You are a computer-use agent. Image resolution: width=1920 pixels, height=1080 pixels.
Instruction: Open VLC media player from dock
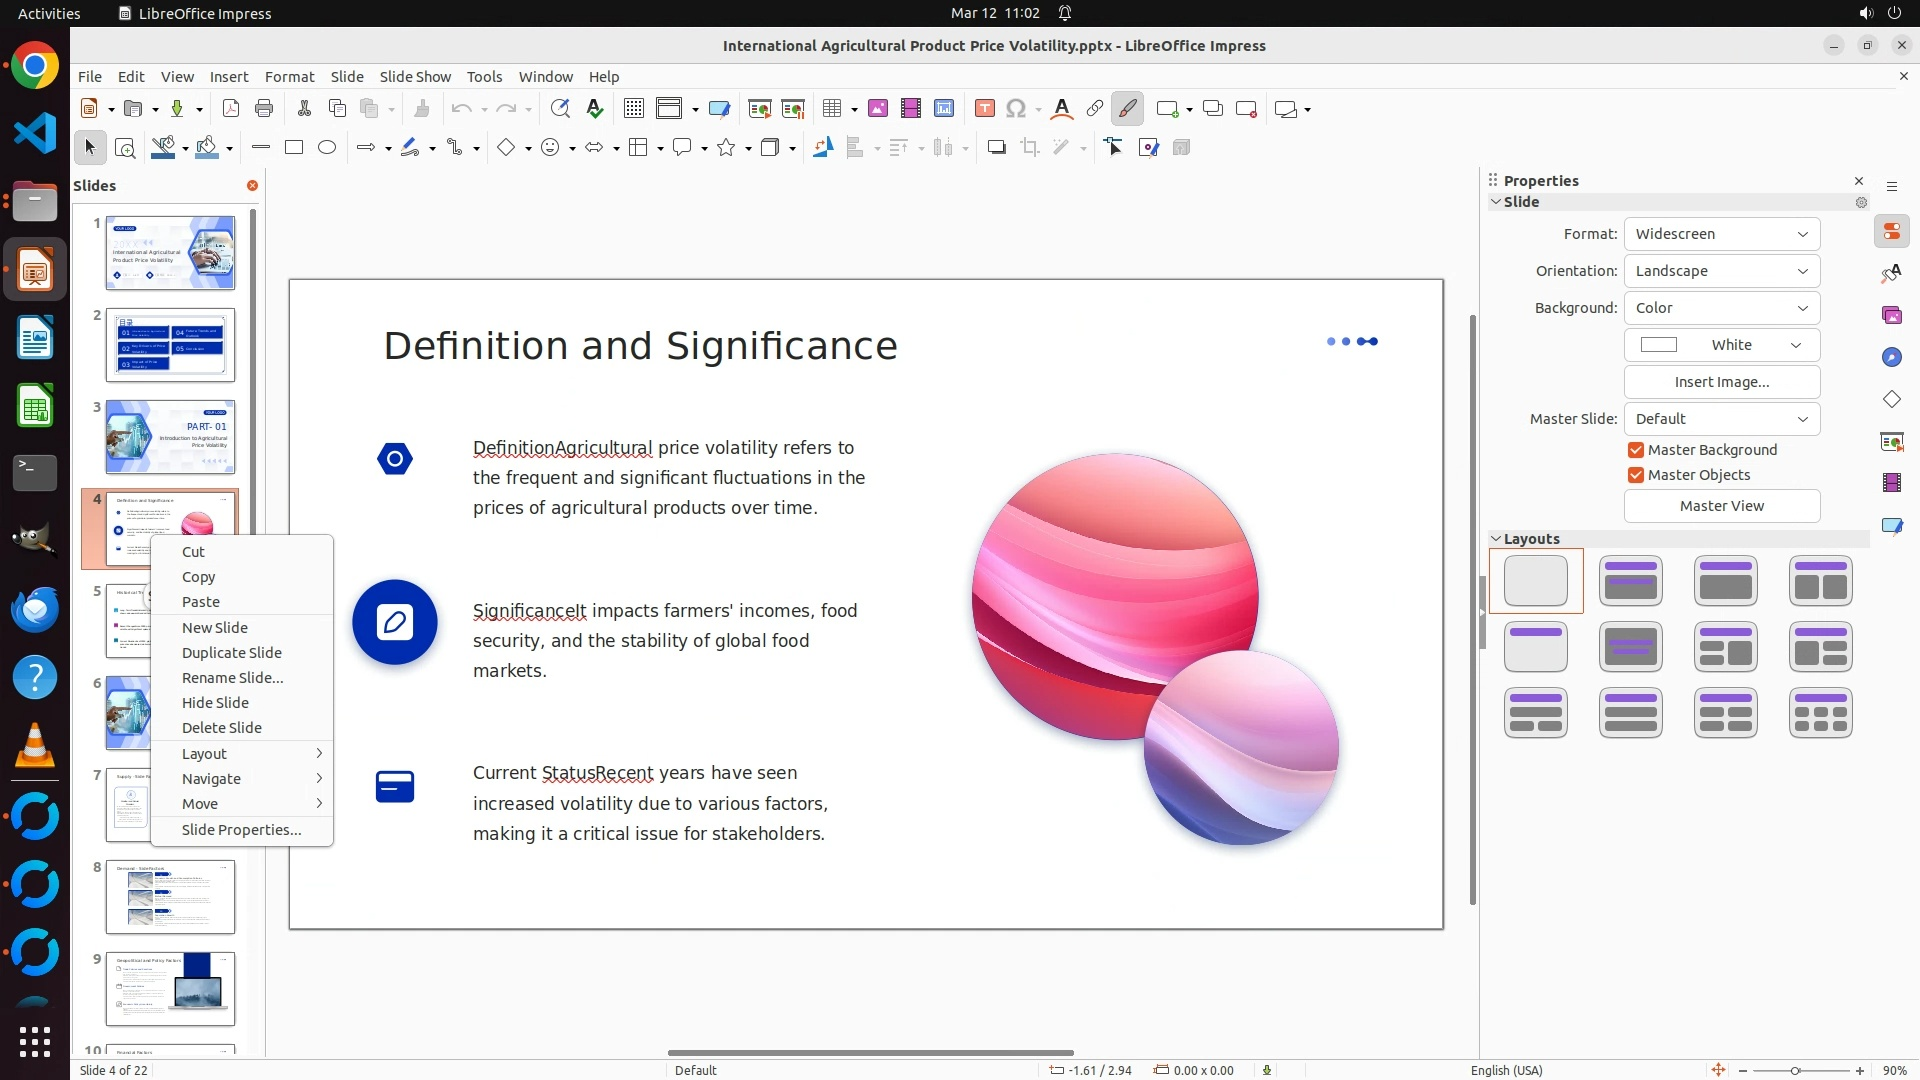(35, 747)
